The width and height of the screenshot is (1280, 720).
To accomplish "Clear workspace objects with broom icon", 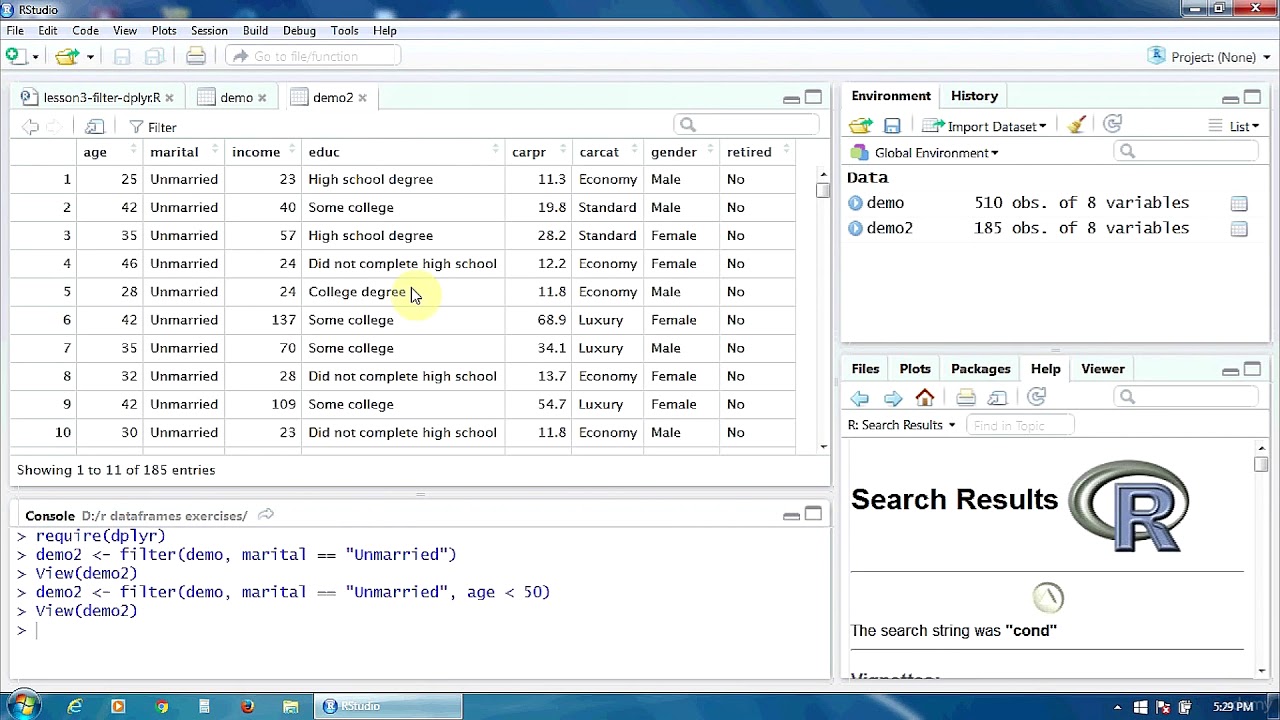I will [1077, 126].
